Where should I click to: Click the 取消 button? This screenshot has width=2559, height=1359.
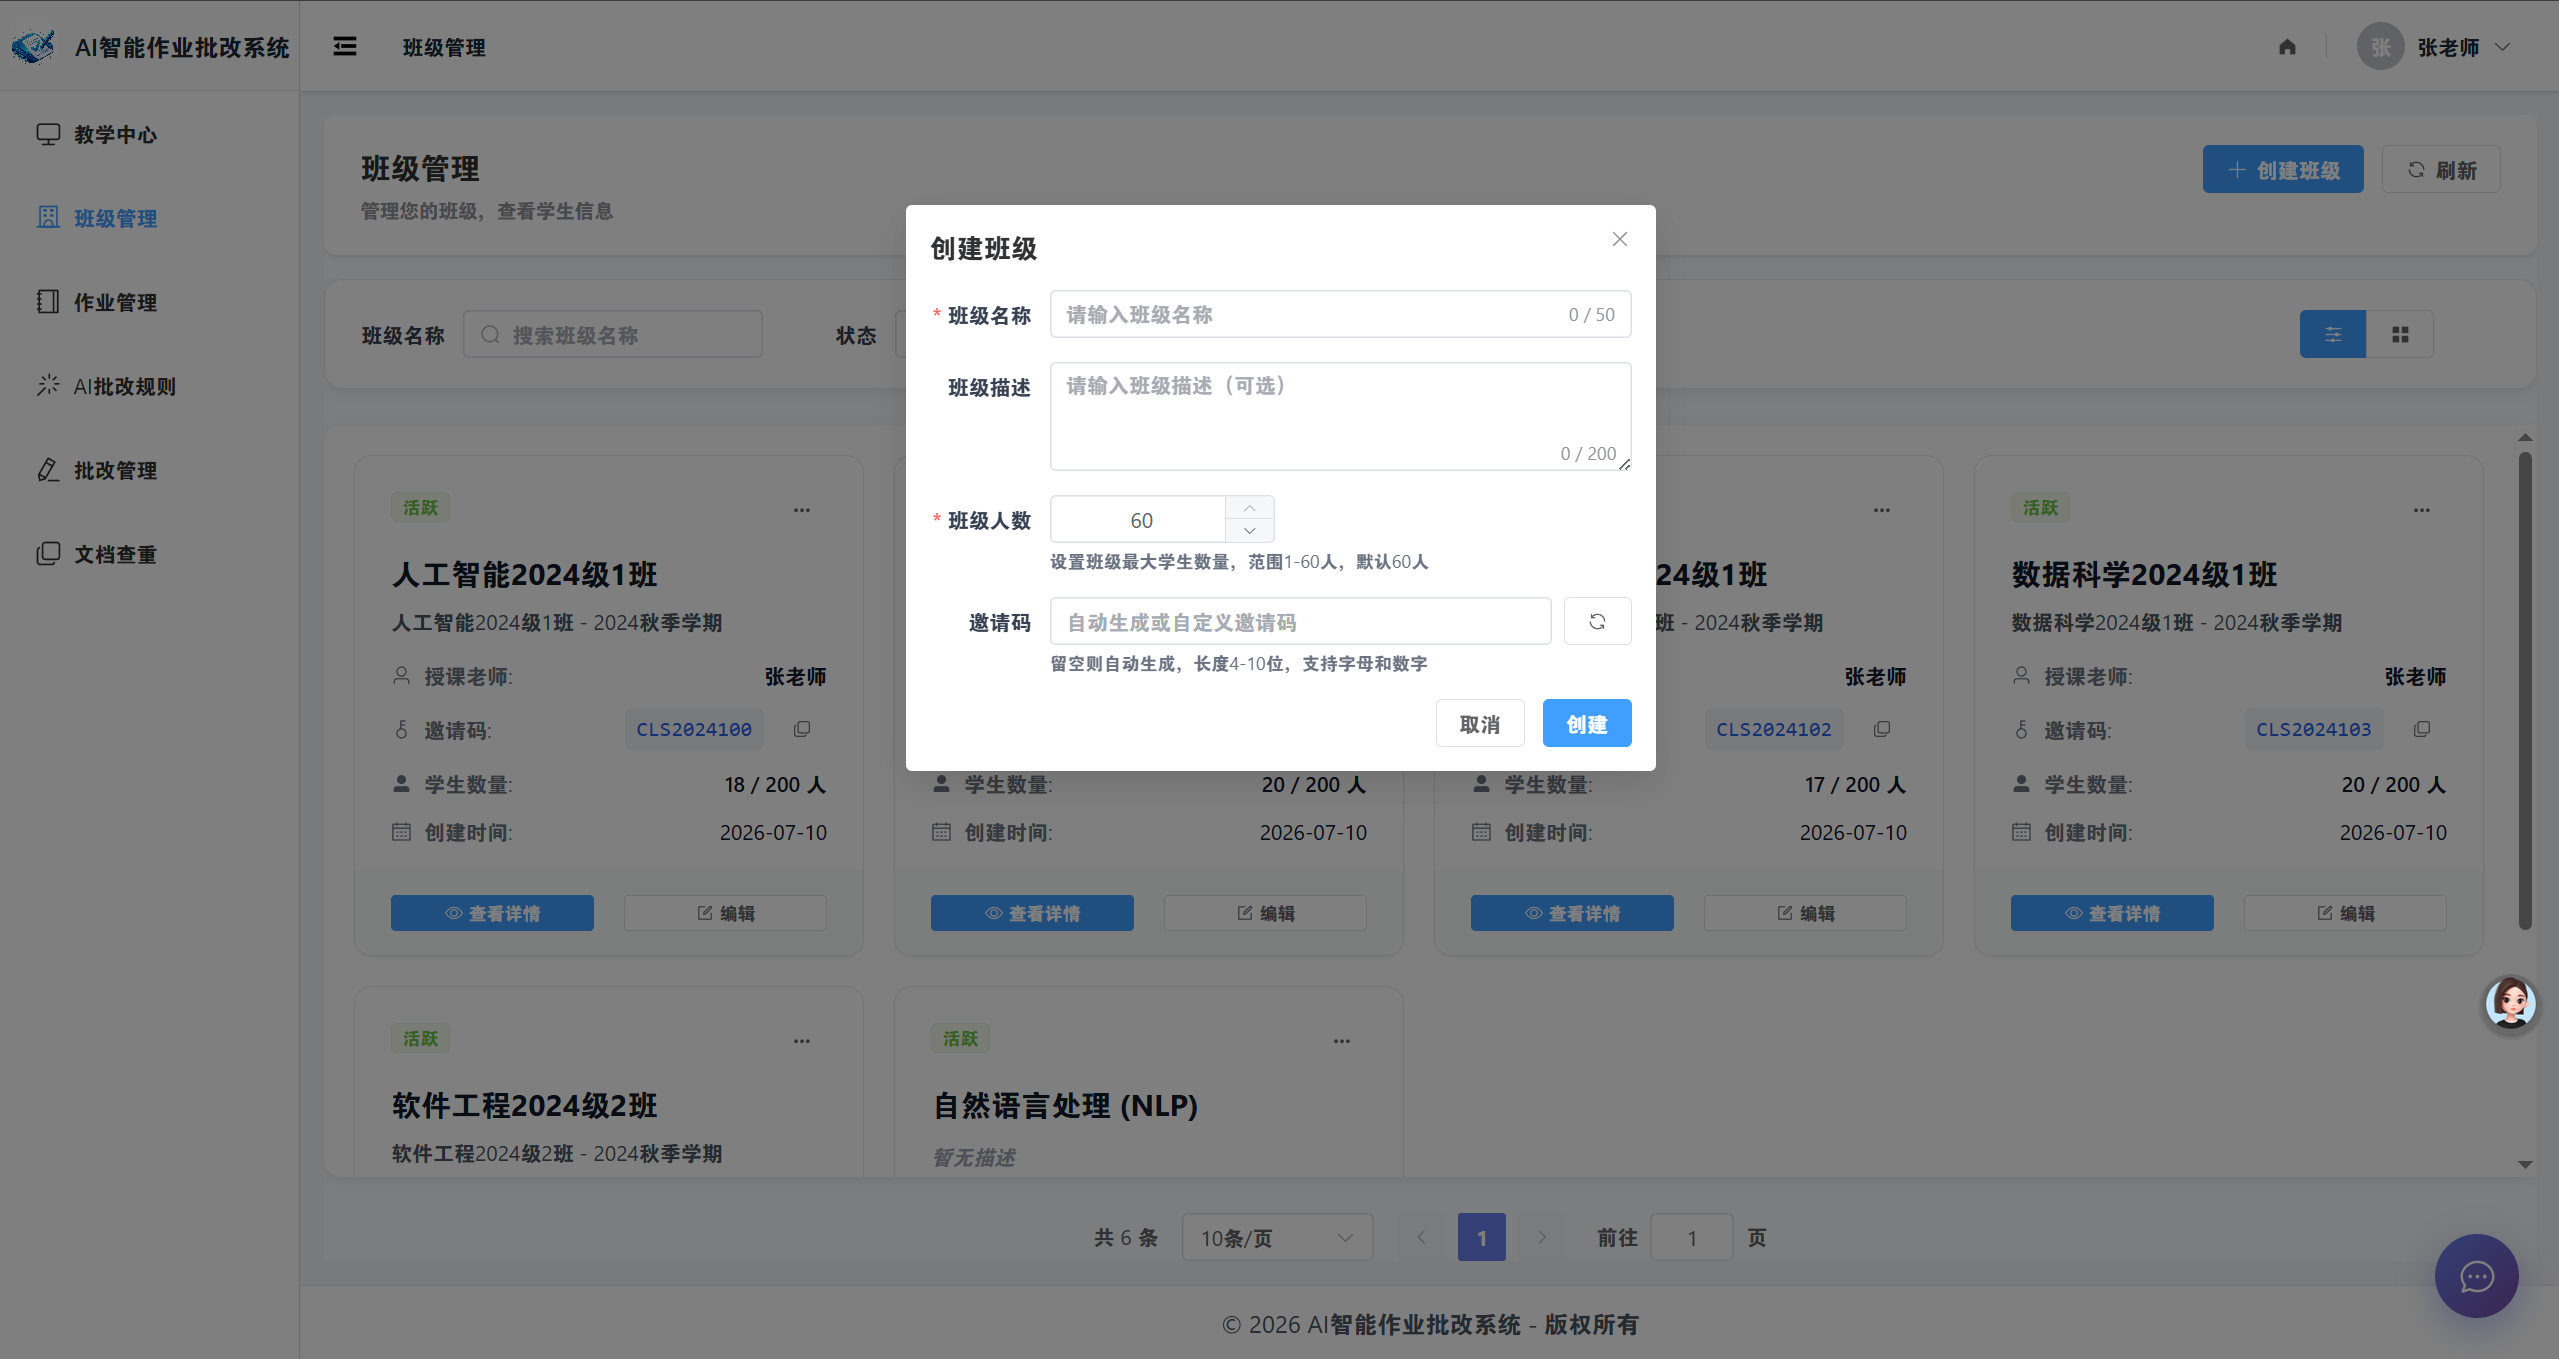point(1479,724)
